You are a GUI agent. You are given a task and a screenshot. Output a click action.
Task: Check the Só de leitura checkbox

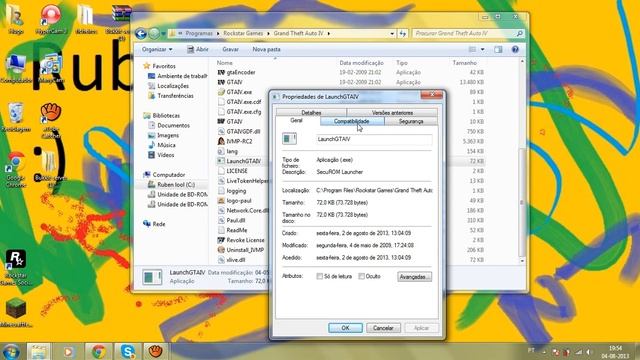[x=320, y=276]
